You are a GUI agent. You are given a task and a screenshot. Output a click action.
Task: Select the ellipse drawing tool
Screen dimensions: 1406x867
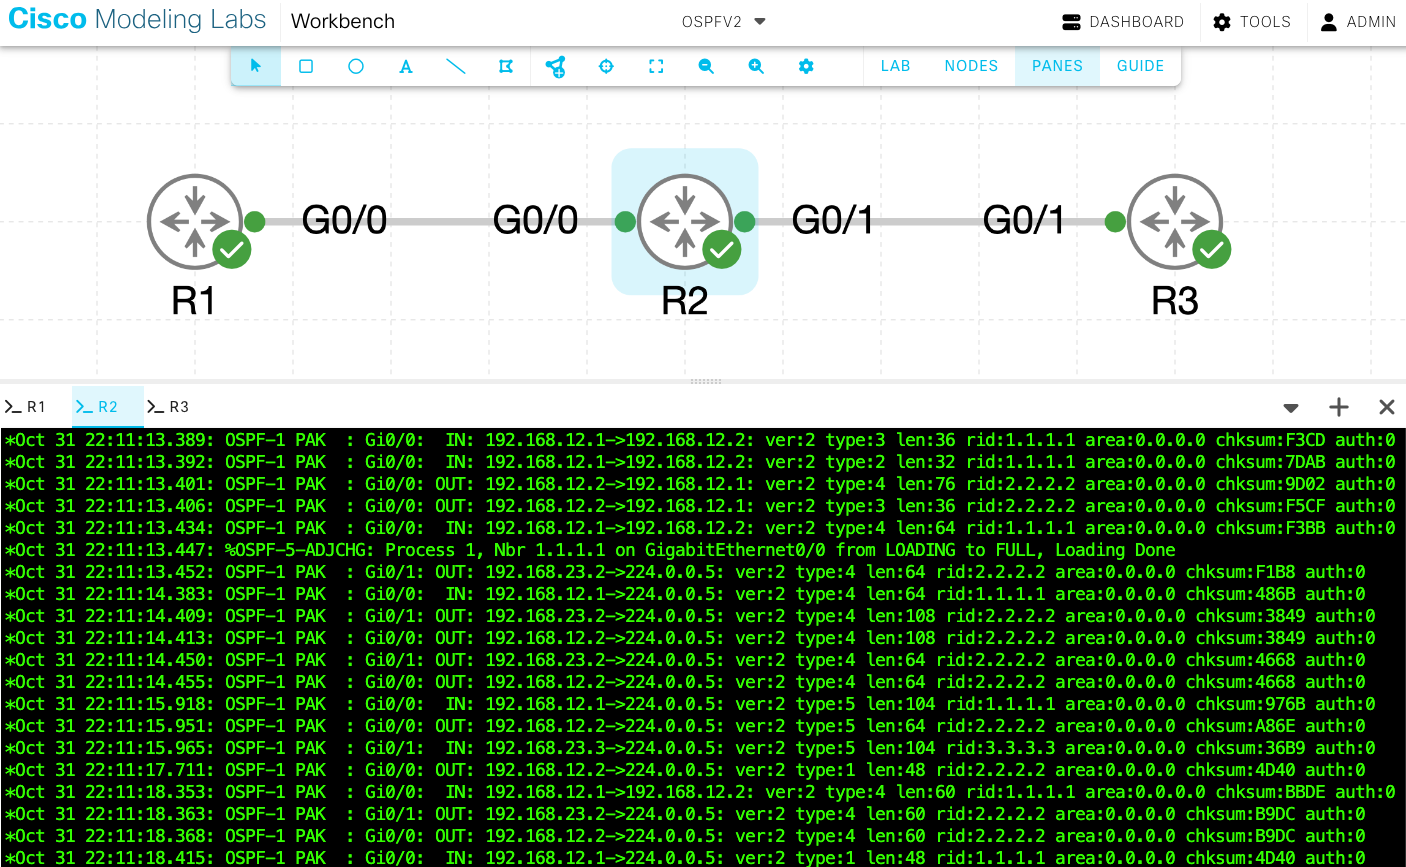[x=356, y=66]
